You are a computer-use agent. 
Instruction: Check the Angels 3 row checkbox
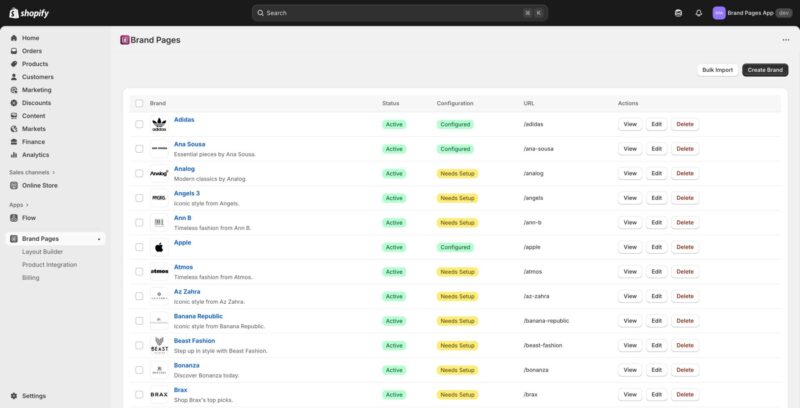(139, 198)
